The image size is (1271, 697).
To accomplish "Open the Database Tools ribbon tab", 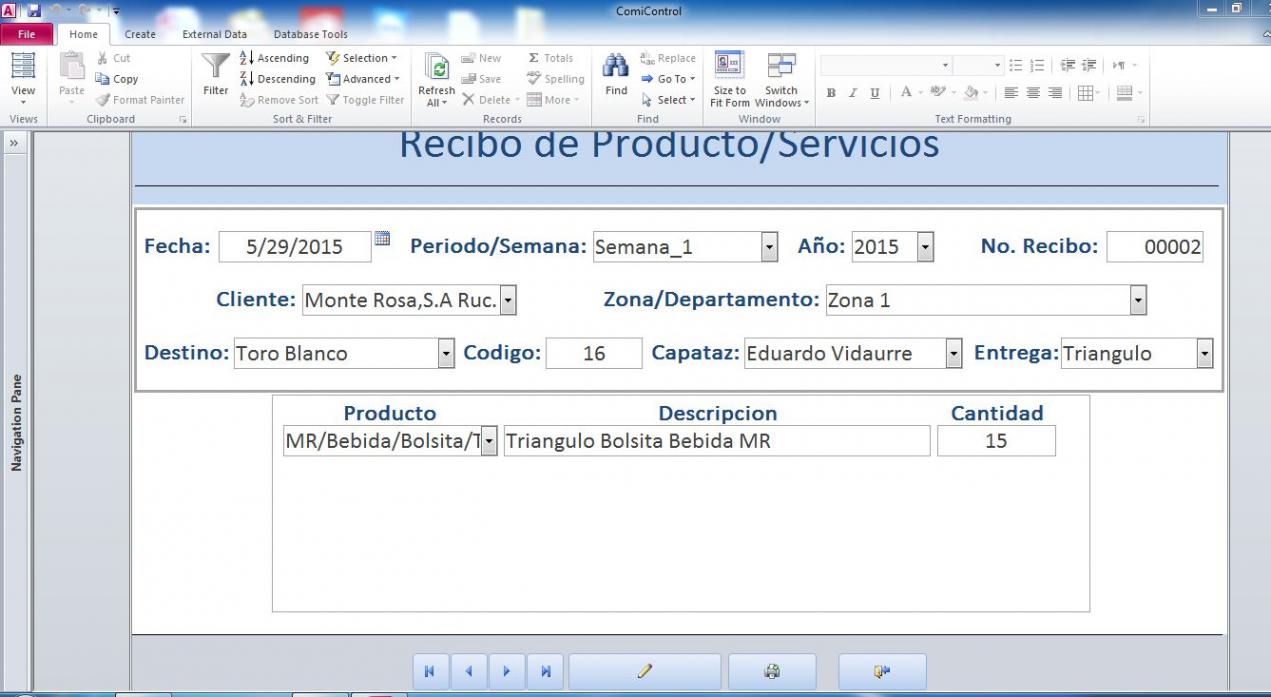I will 310,34.
